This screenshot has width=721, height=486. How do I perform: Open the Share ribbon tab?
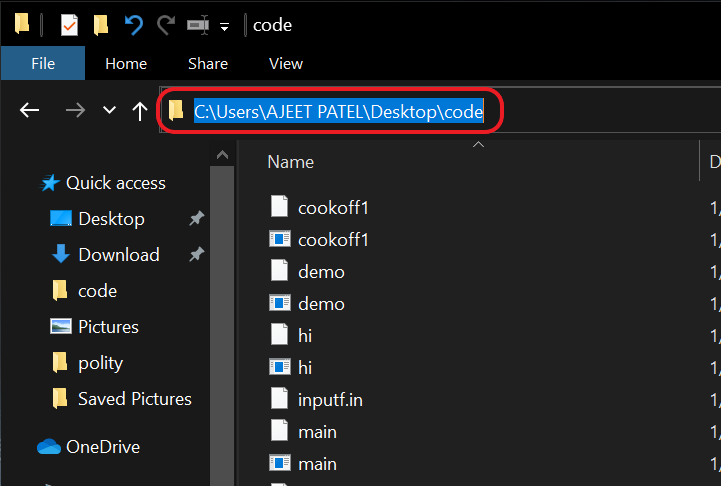tap(208, 63)
